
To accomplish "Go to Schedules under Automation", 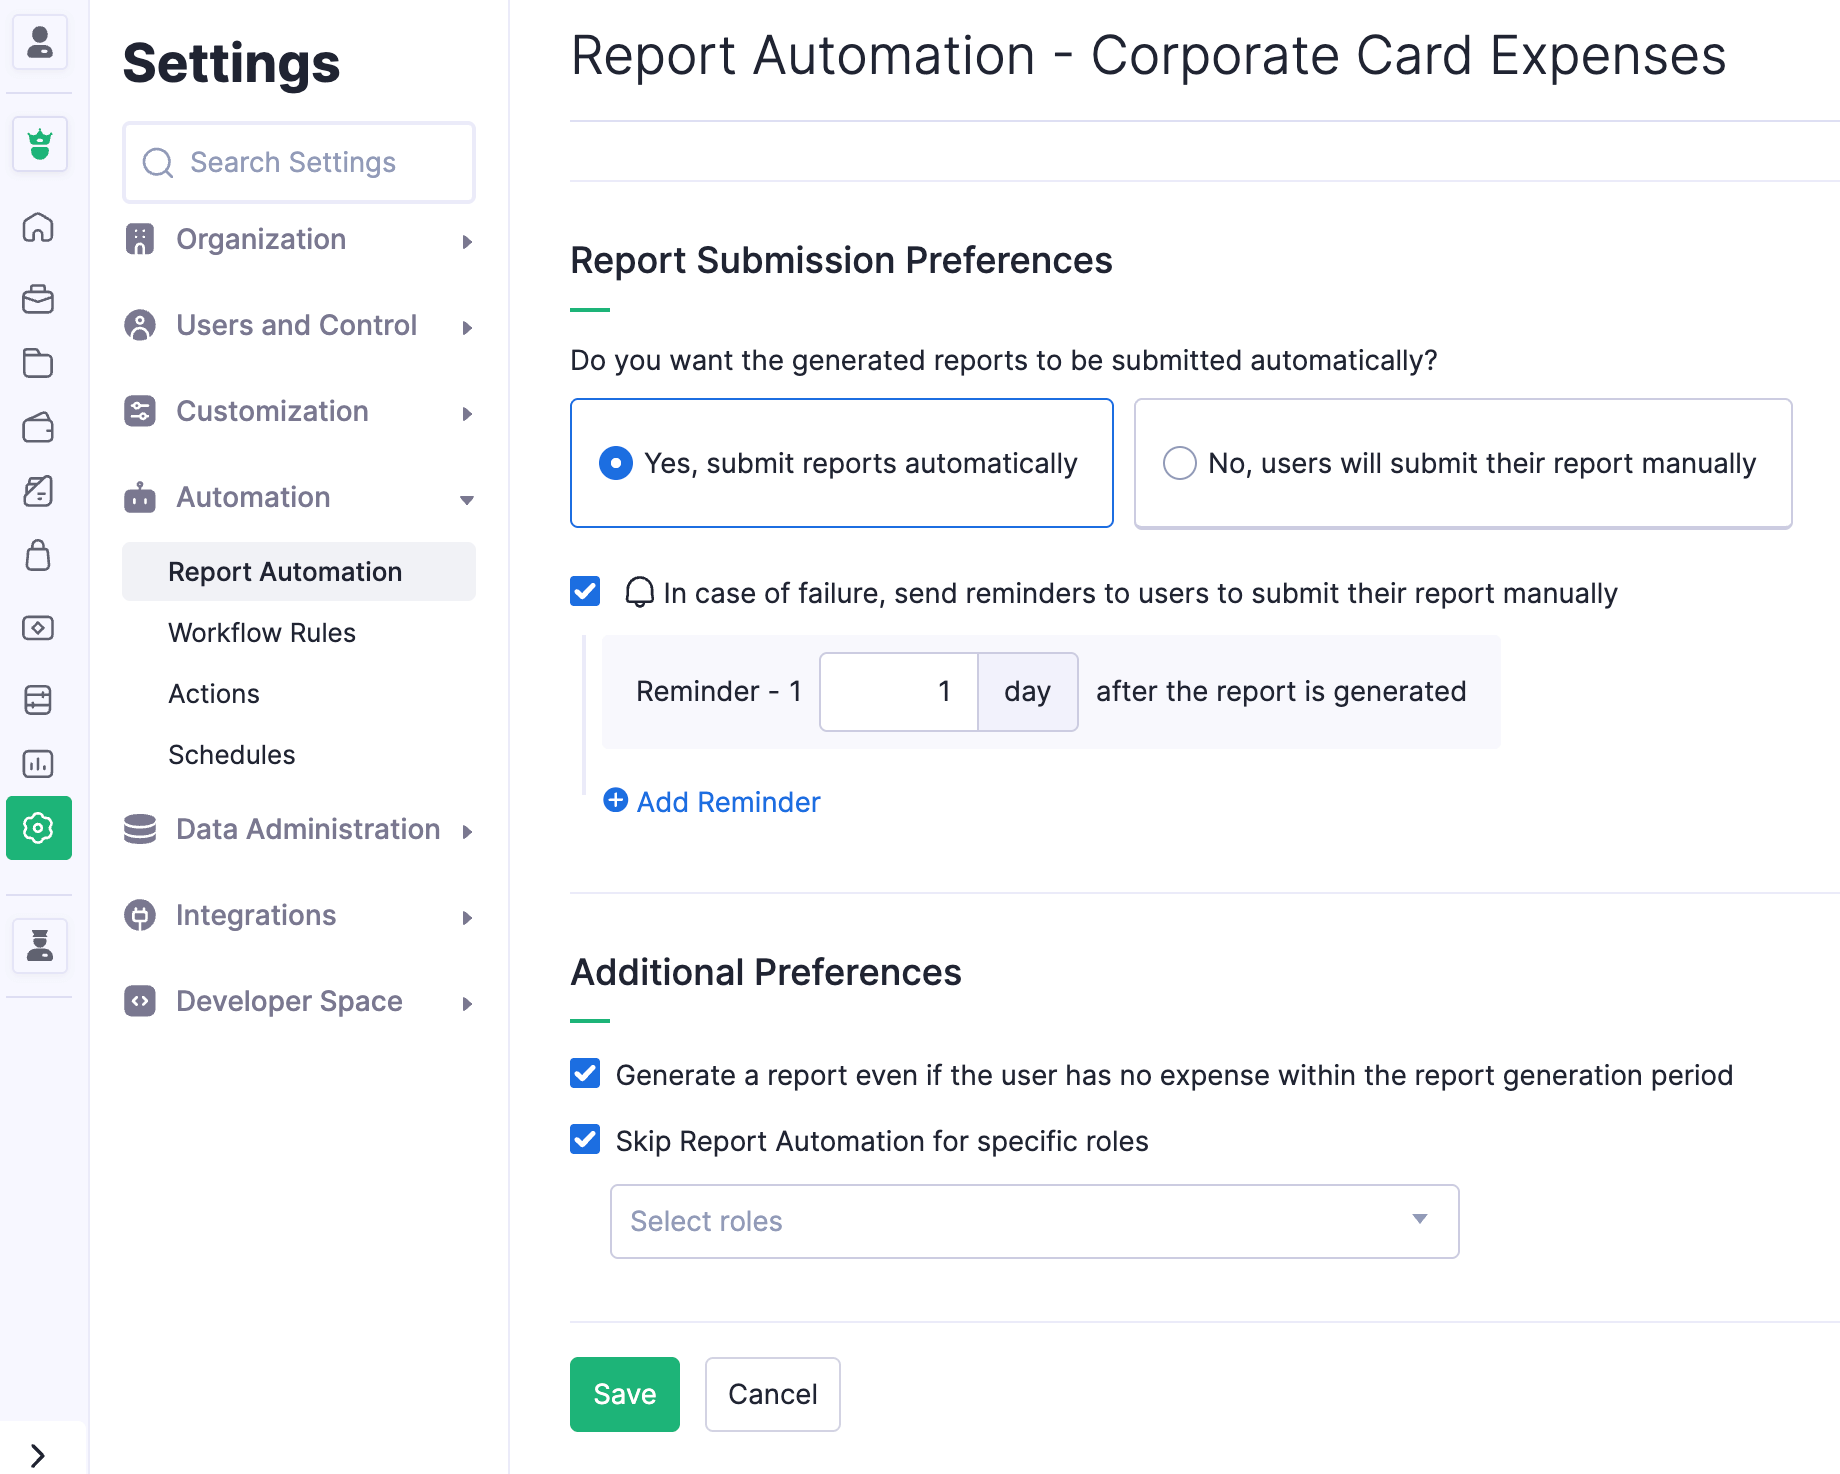I will click(232, 755).
